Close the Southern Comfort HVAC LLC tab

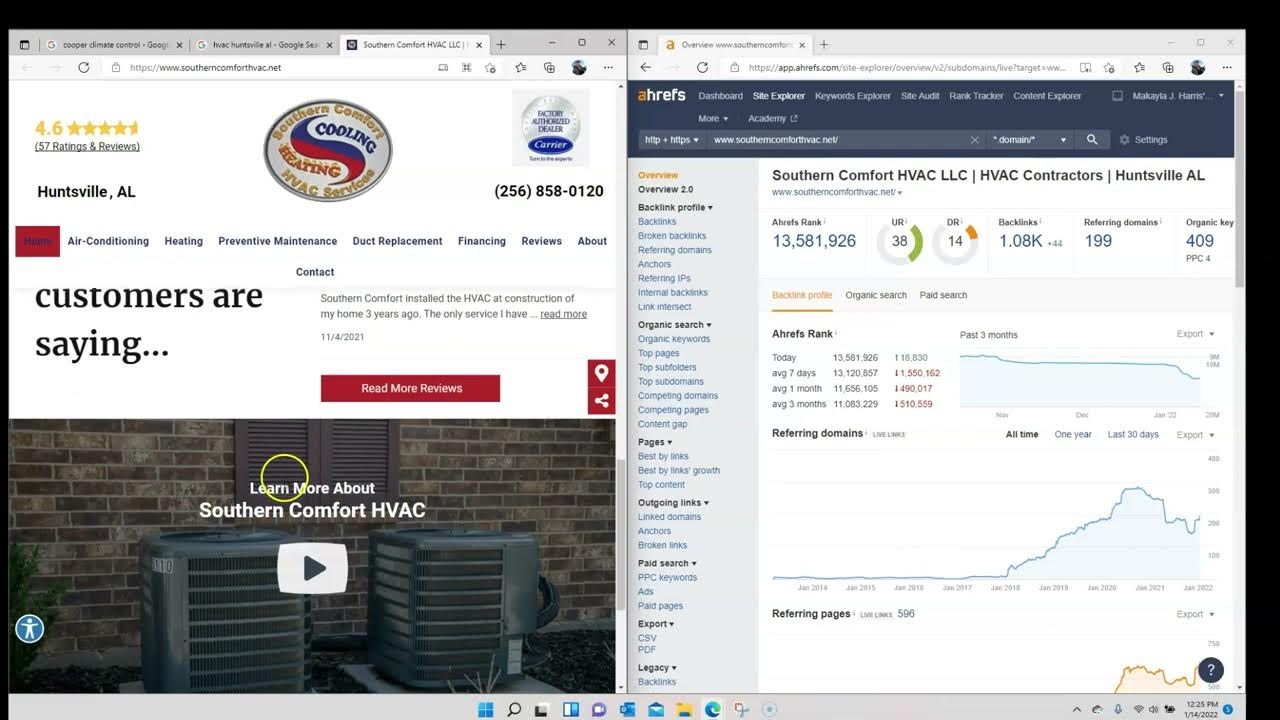point(480,44)
